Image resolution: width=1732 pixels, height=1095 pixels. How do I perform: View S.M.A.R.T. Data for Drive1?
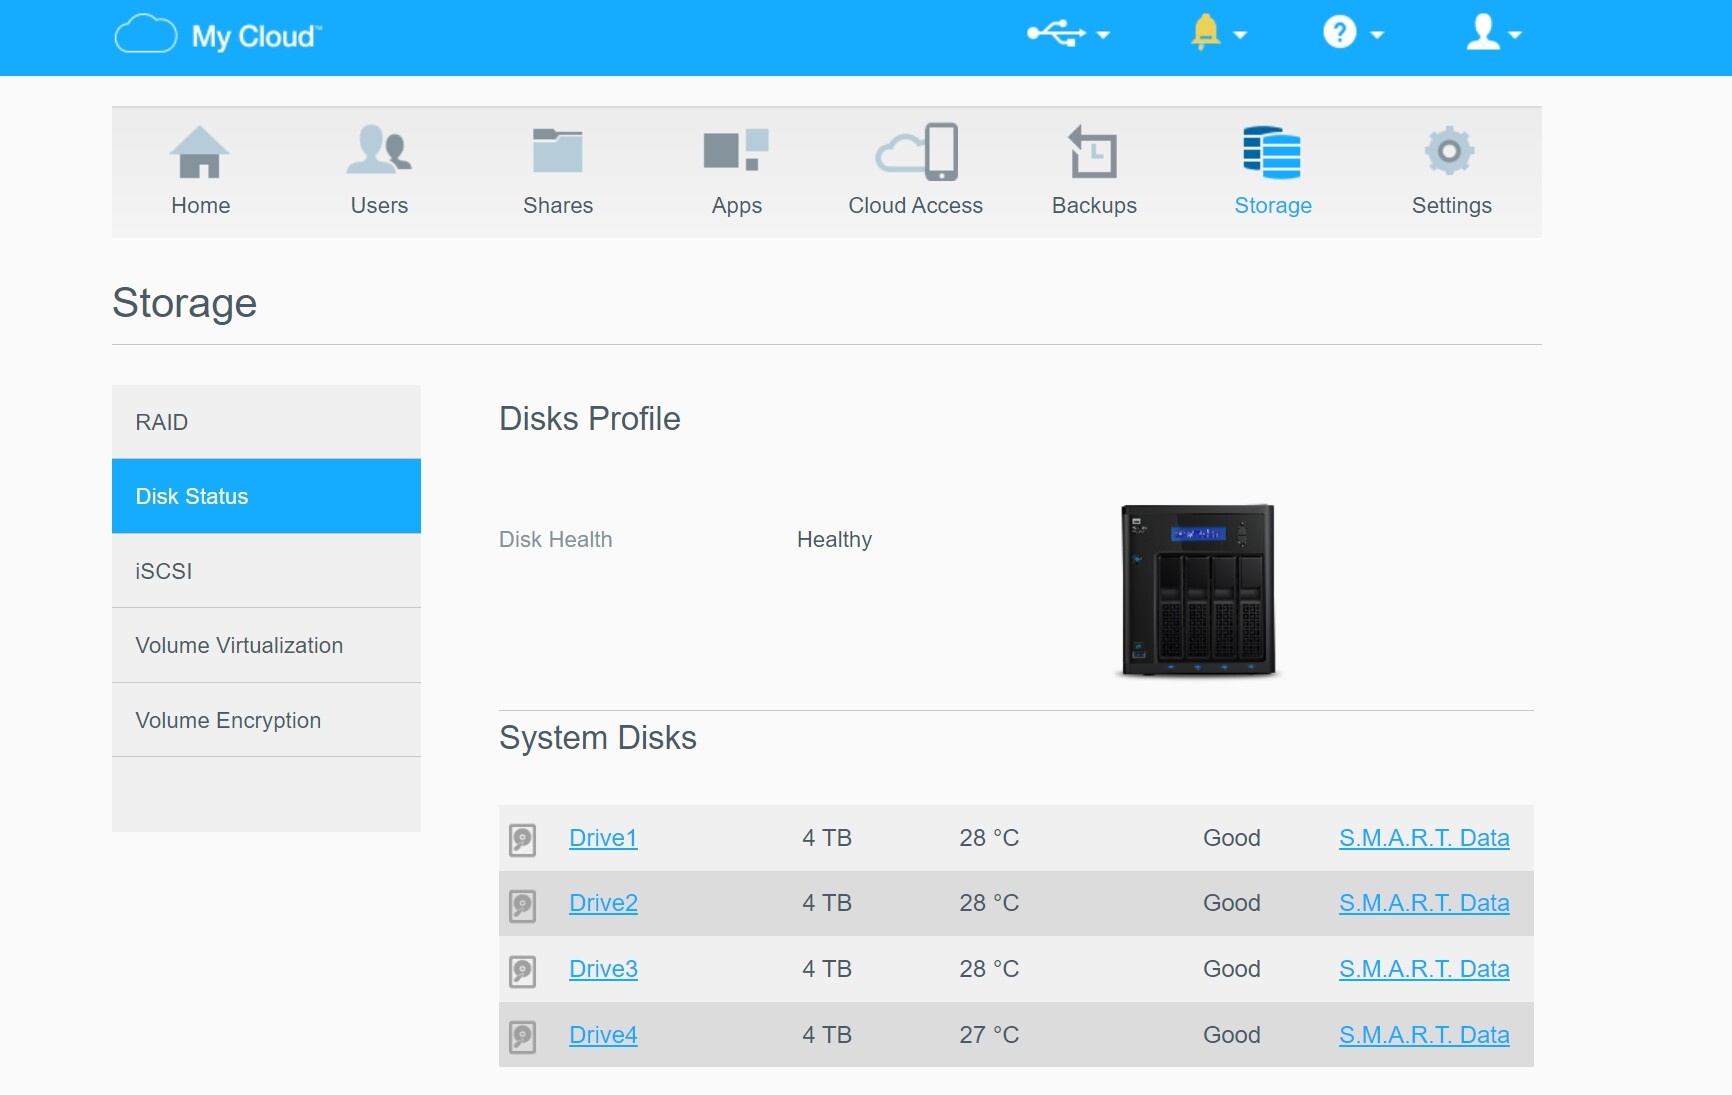[x=1424, y=838]
